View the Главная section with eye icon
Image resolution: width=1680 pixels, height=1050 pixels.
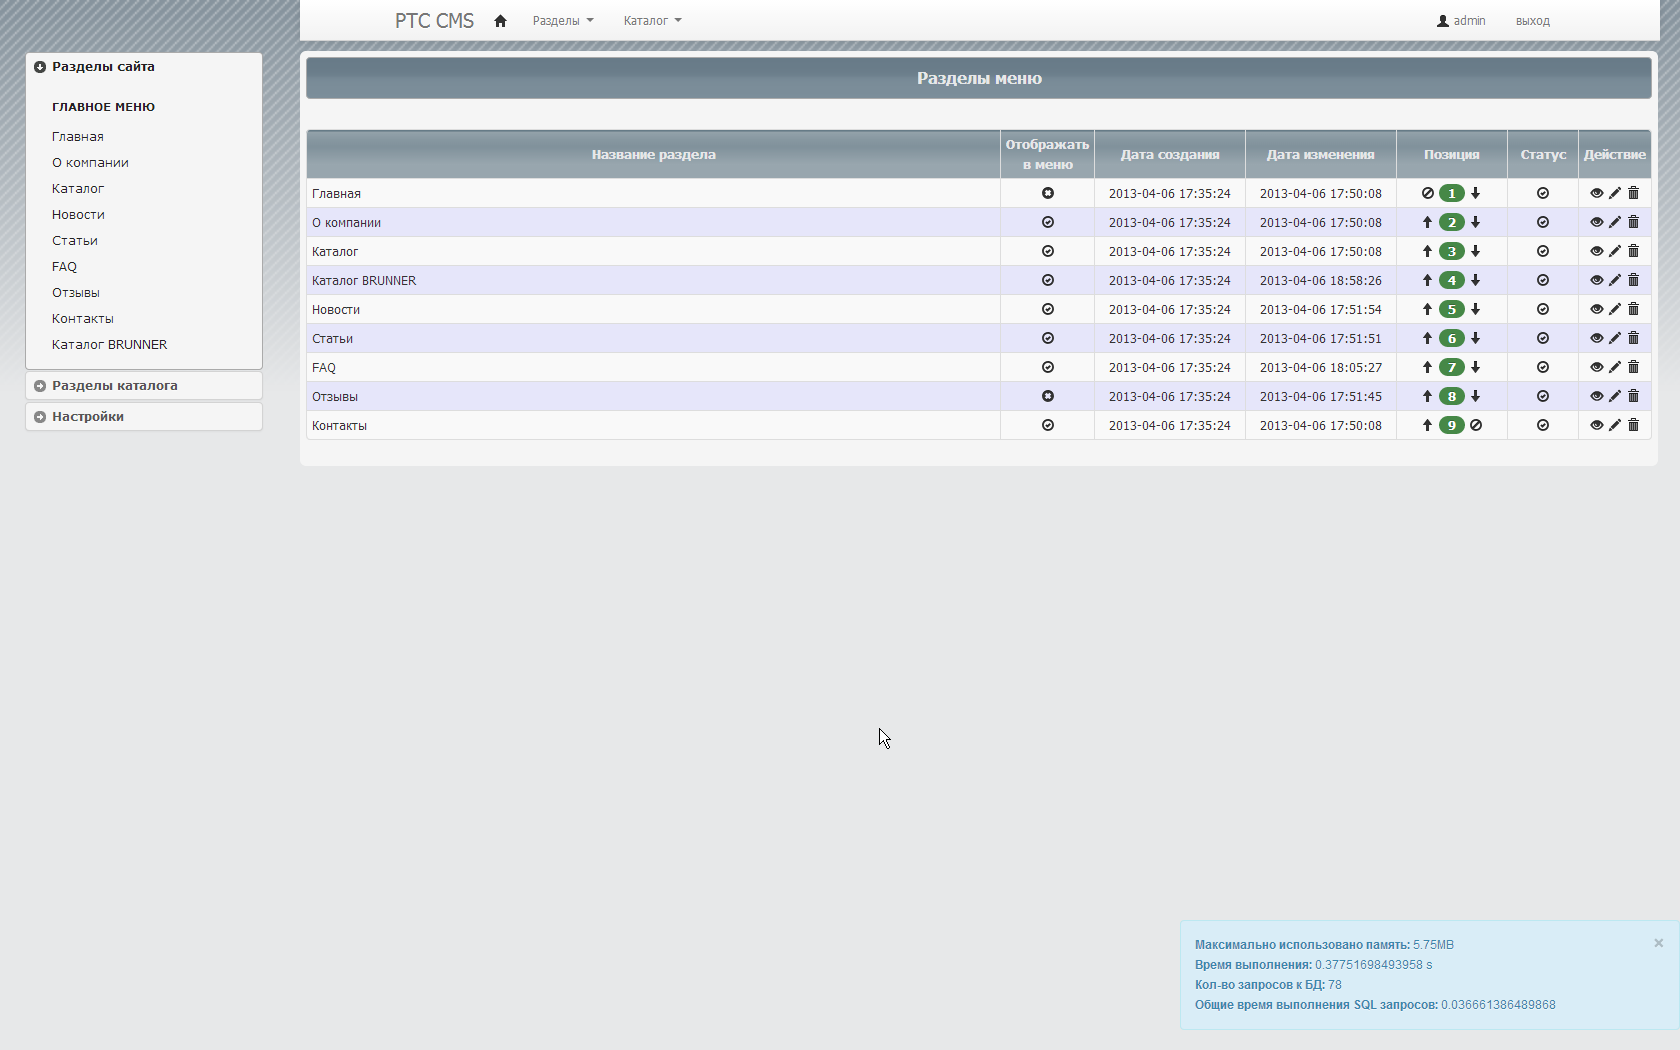1596,193
